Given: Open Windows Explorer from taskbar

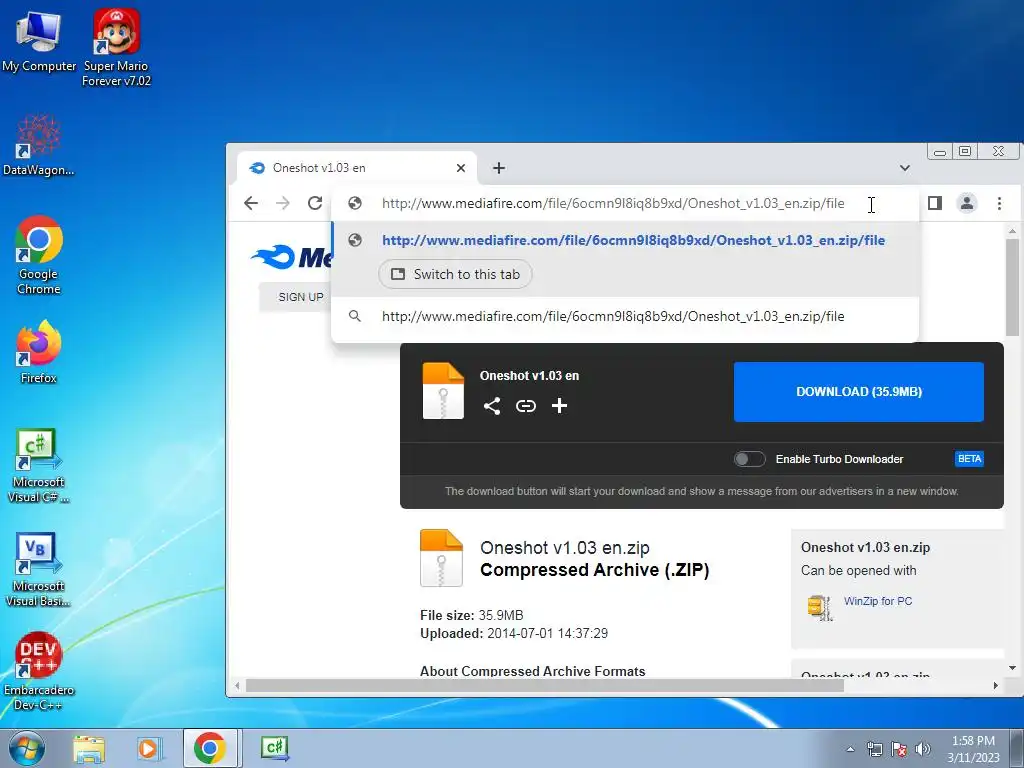Looking at the screenshot, I should [89, 748].
